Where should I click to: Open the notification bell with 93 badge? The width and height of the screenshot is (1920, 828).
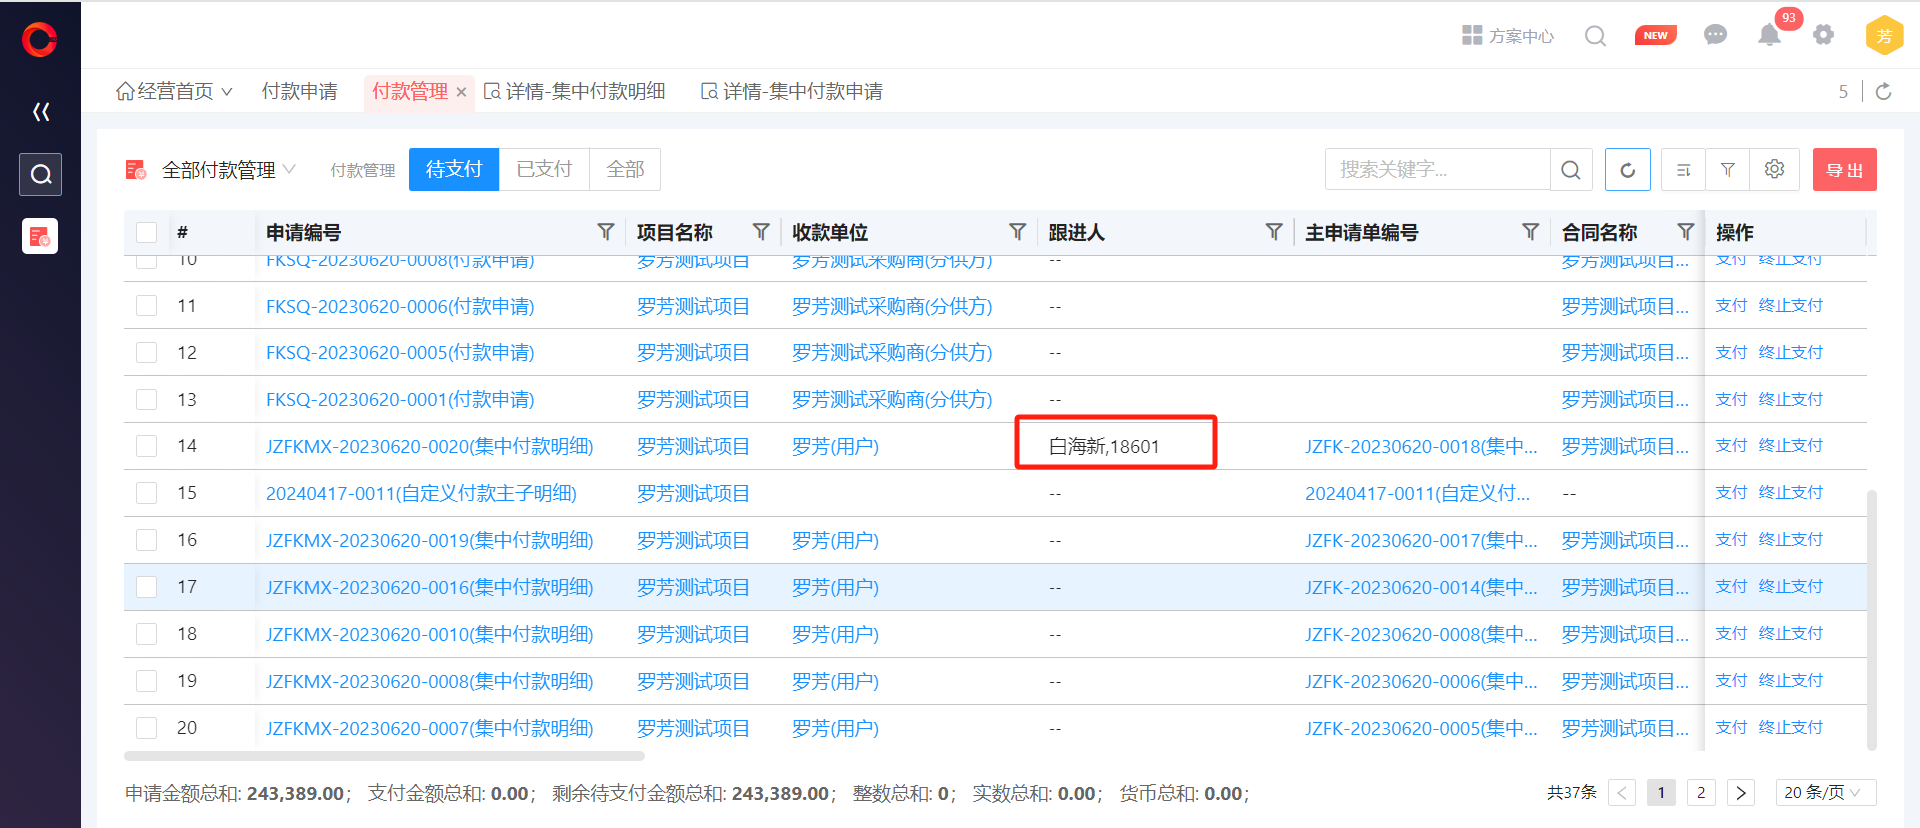tap(1769, 36)
